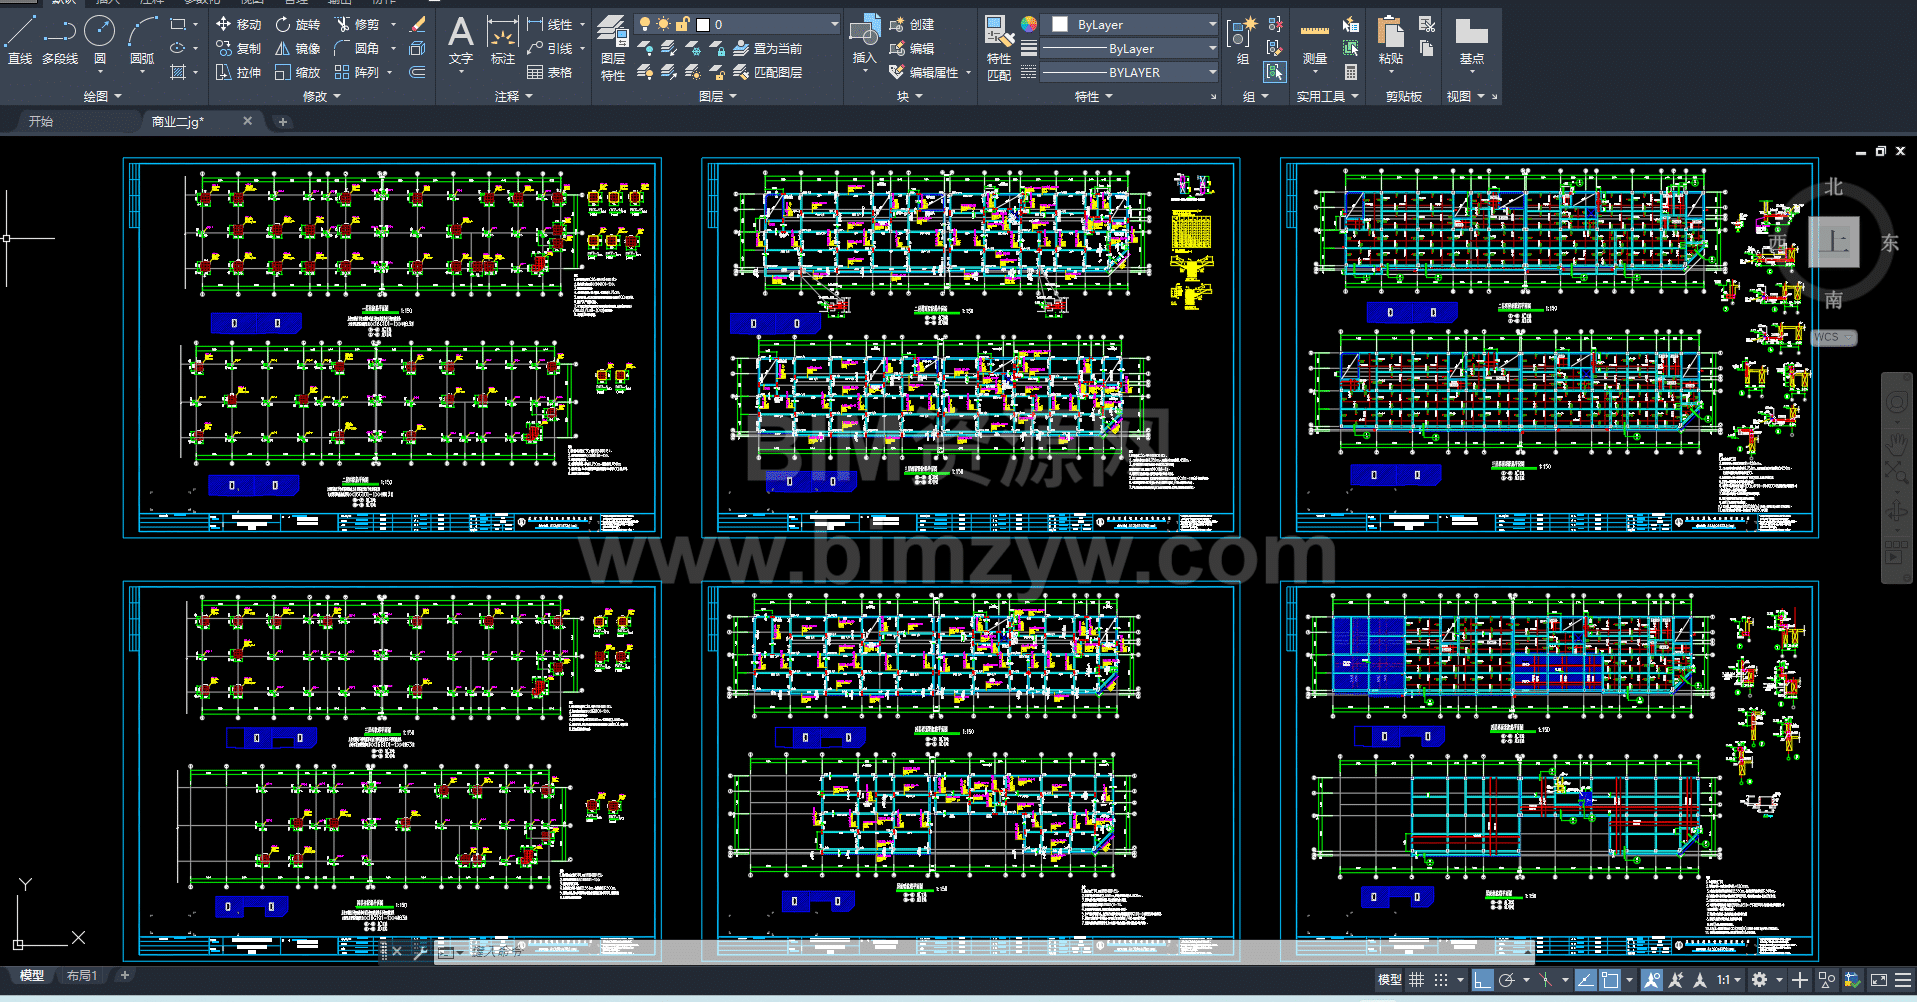The image size is (1917, 1002).
Task: Switch to the 布局1 layout tab
Action: point(82,975)
